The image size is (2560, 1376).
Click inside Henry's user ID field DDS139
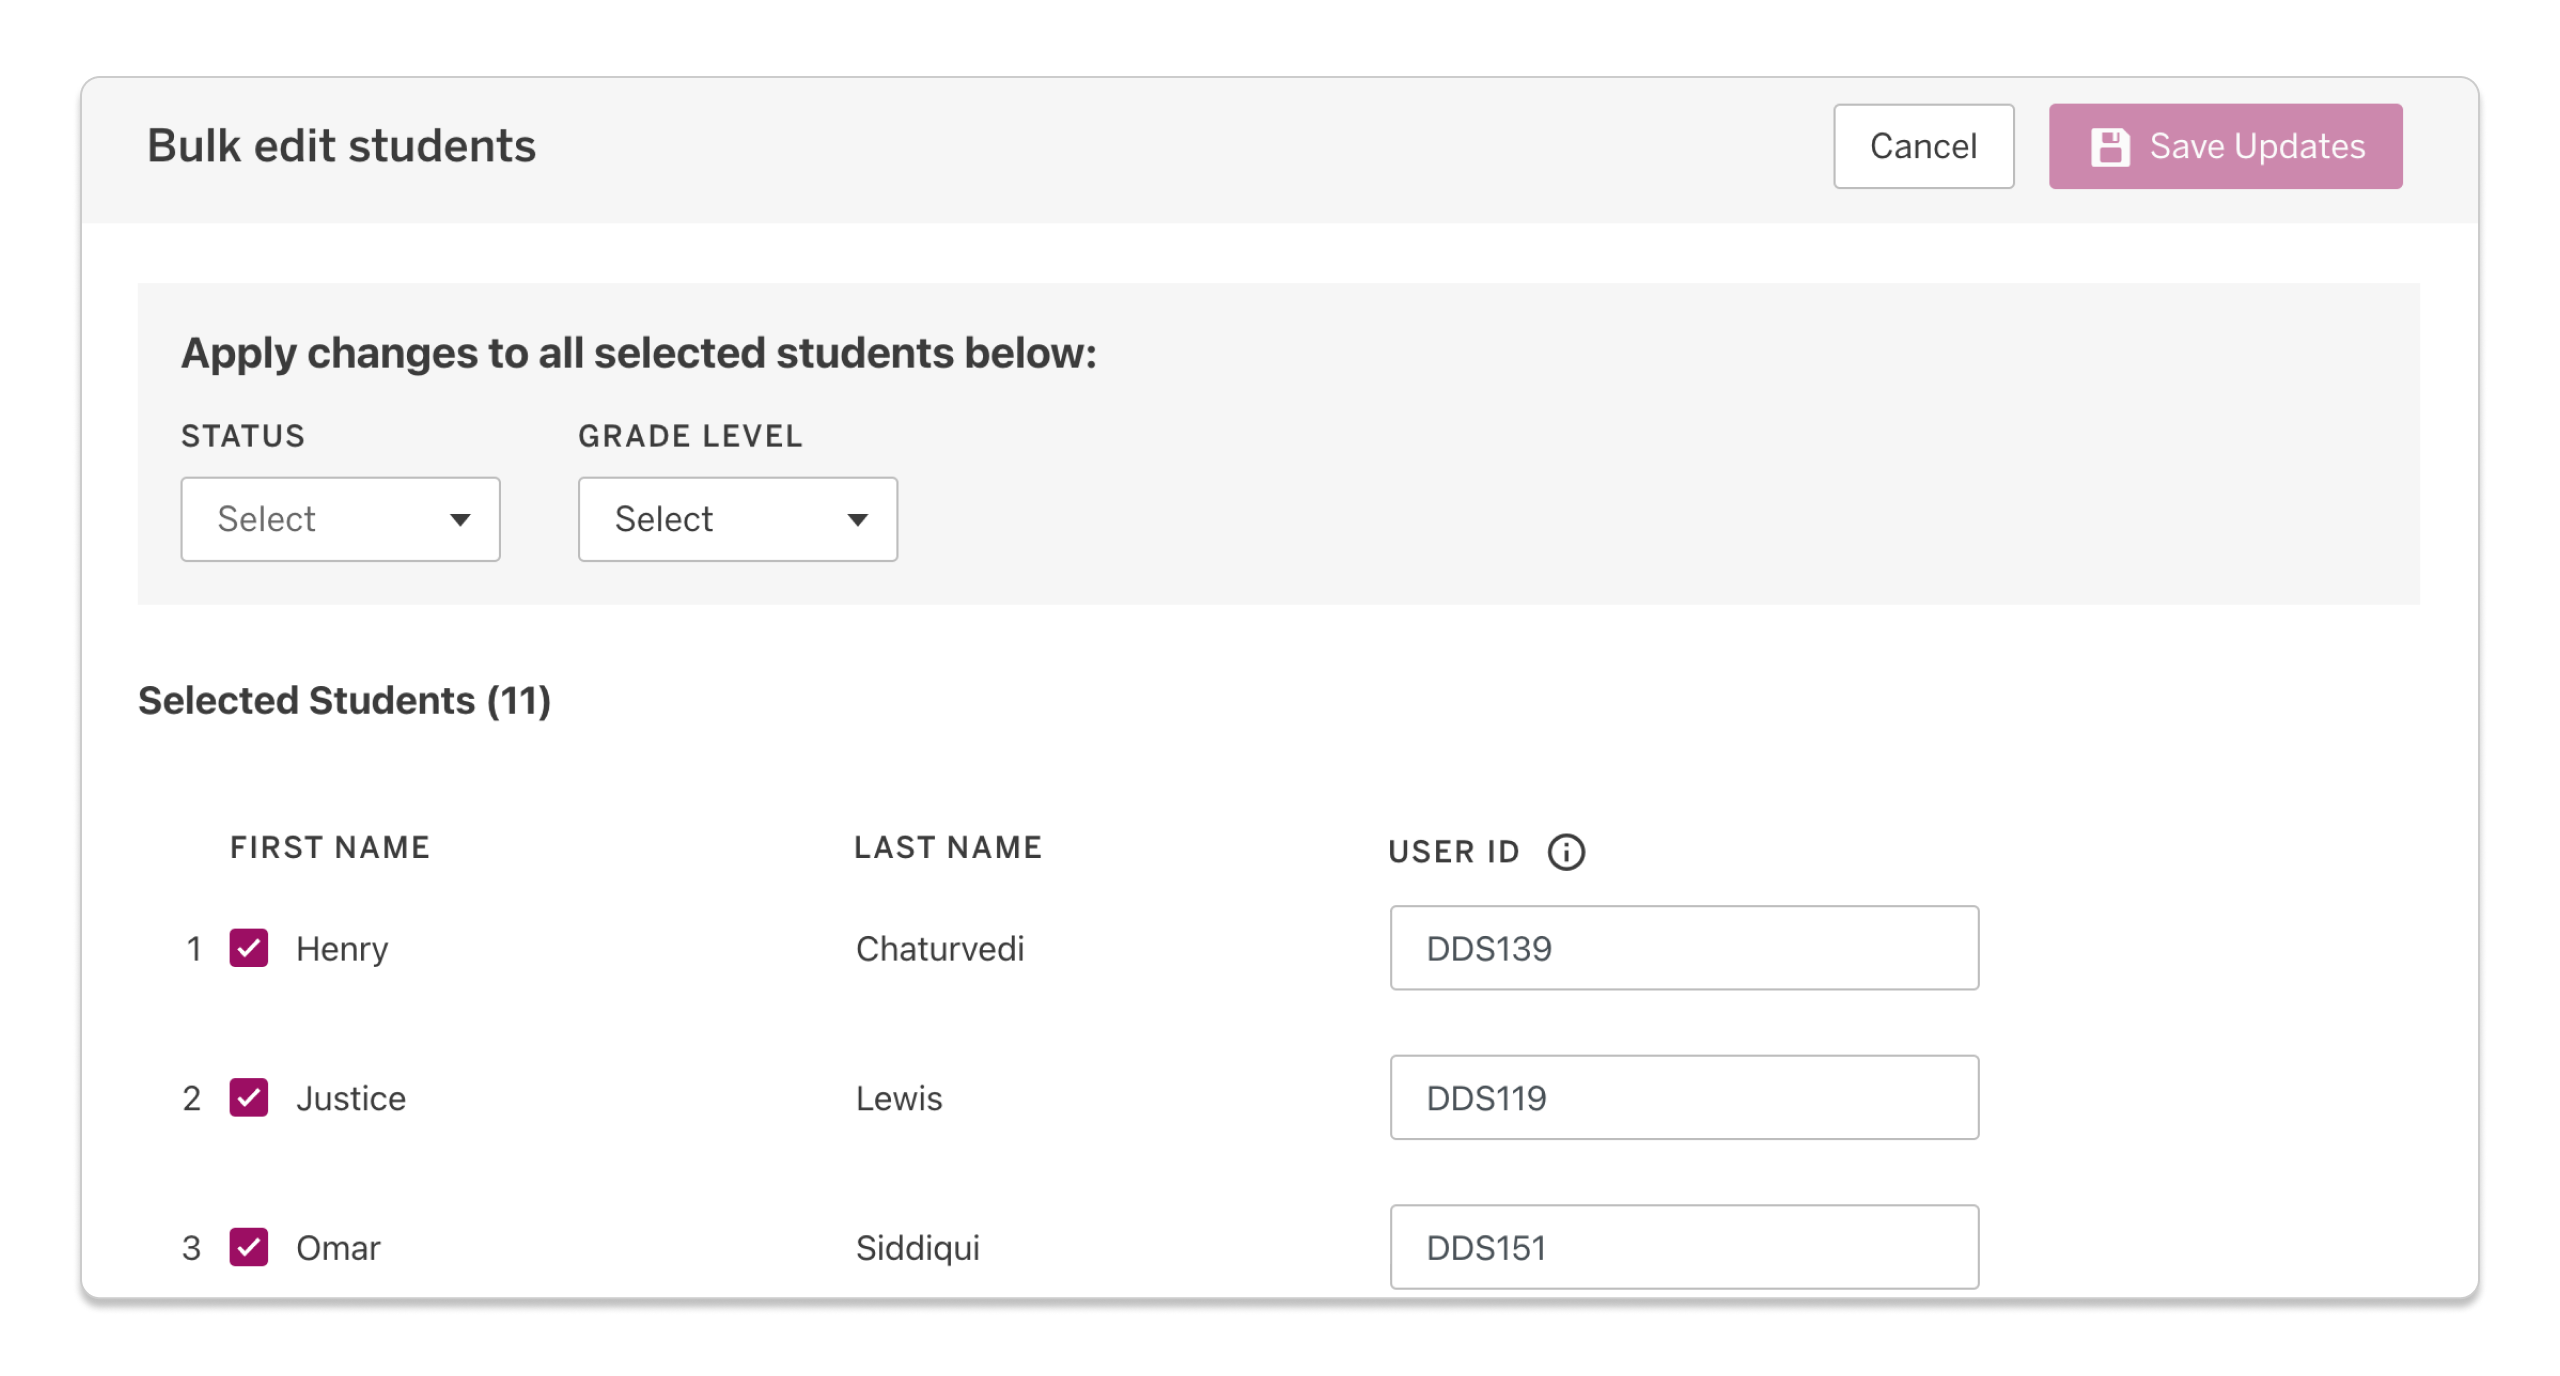point(1683,948)
